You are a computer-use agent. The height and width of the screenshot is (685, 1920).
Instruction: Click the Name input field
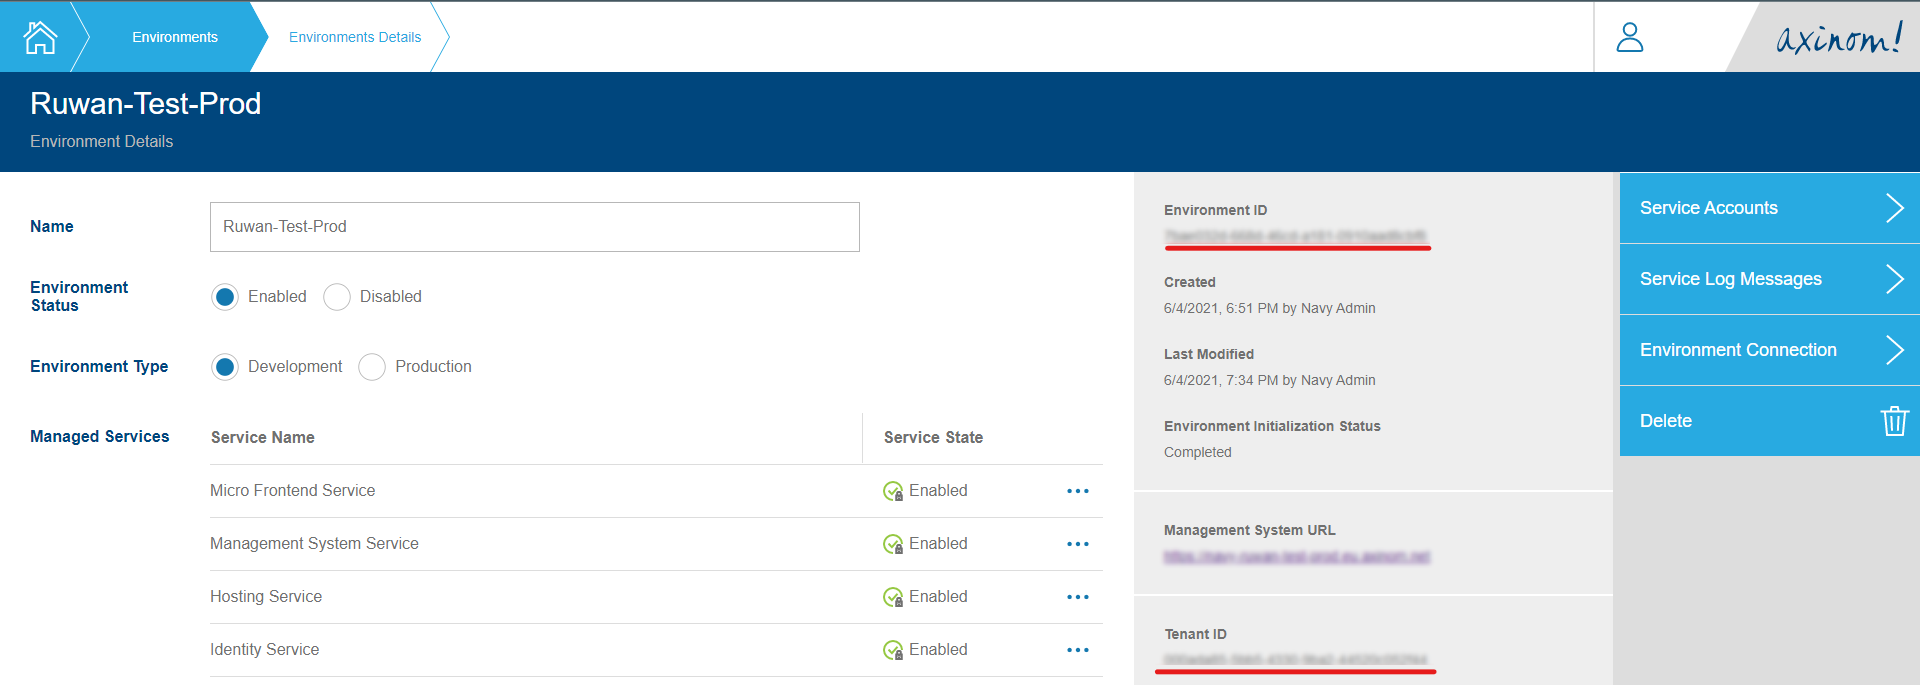coord(534,227)
